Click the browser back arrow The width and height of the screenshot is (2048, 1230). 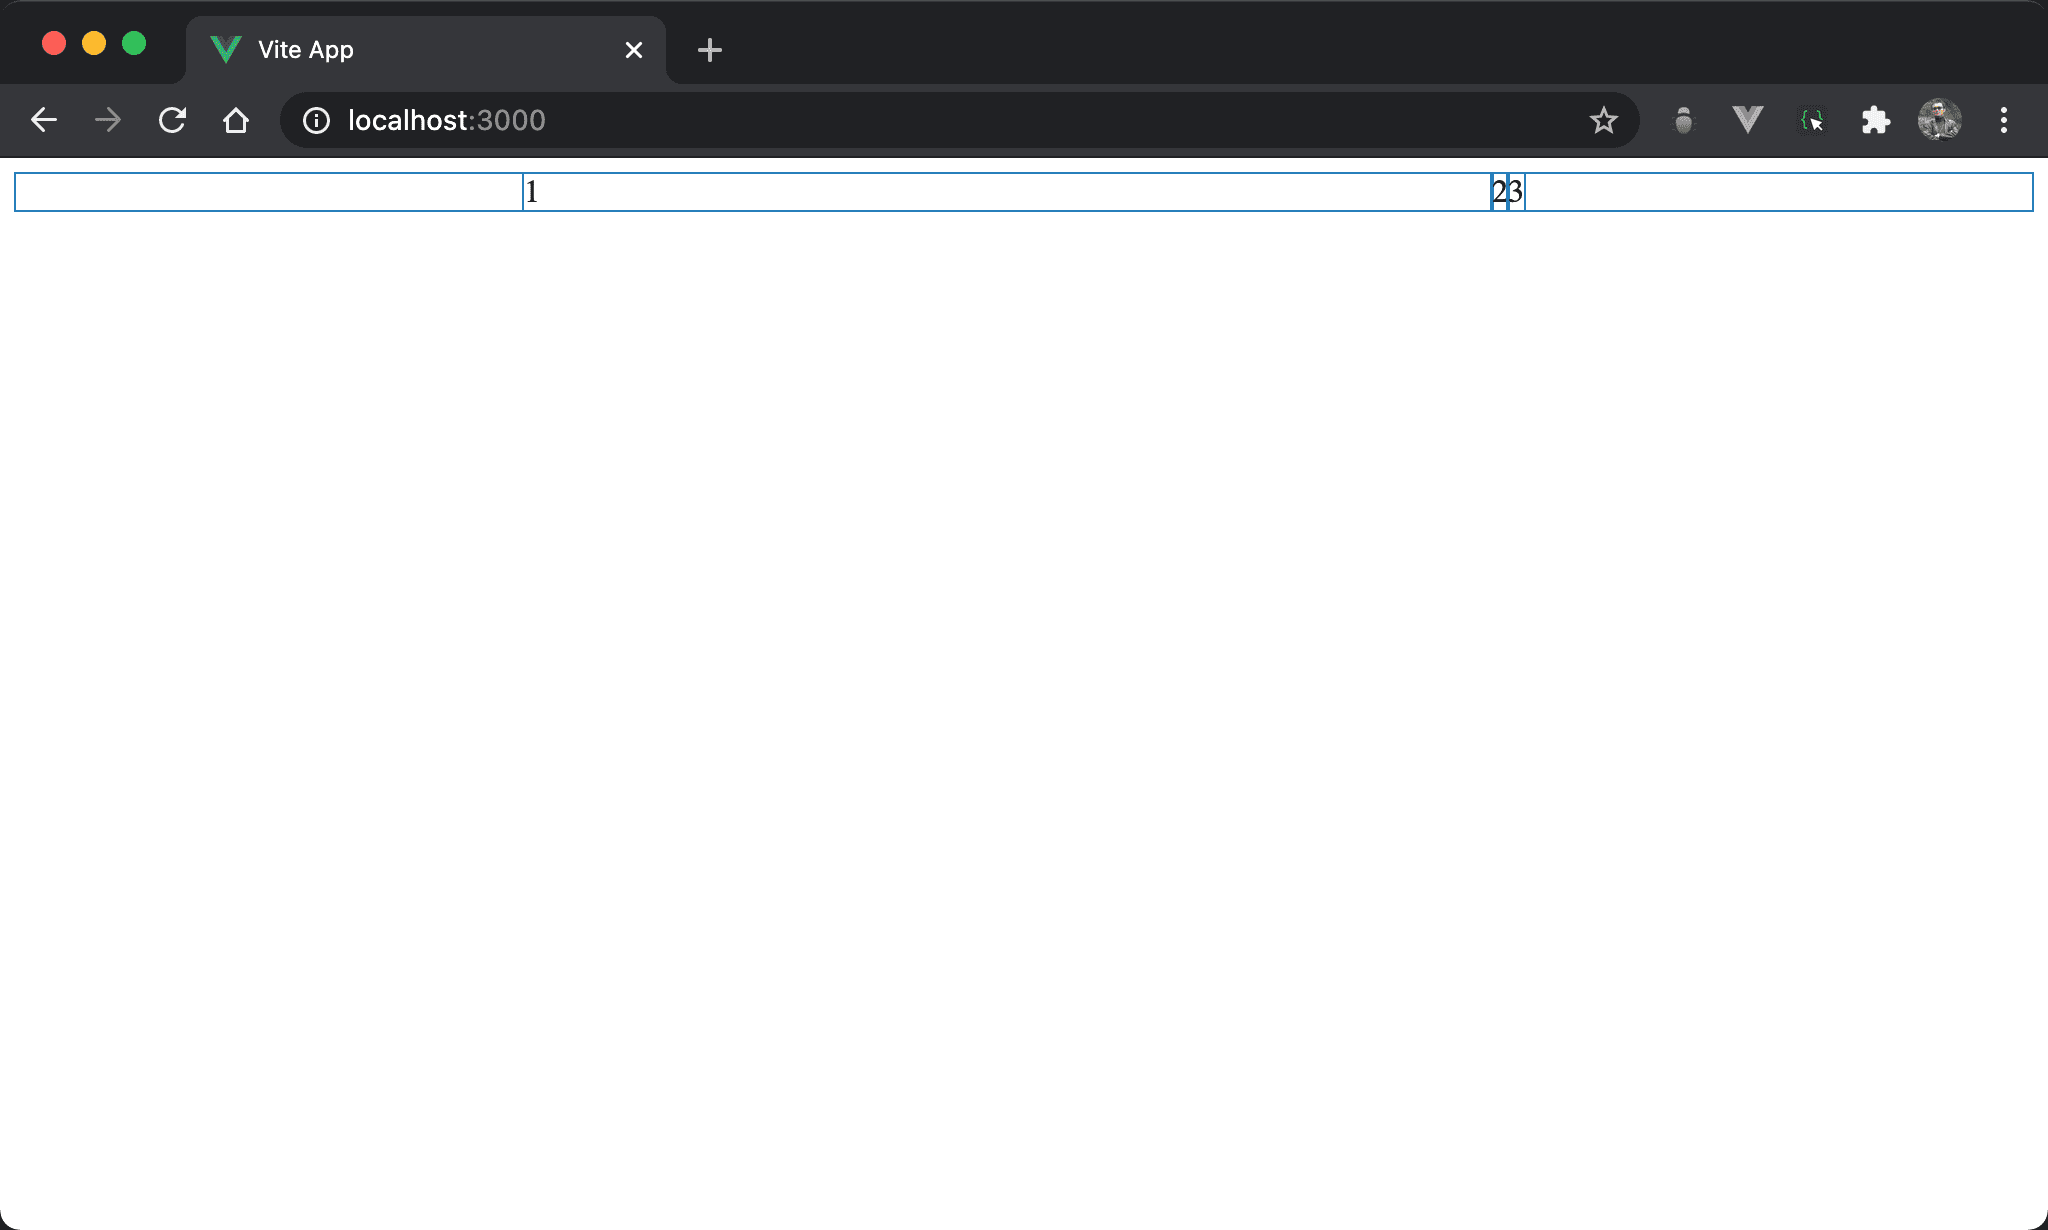[44, 120]
